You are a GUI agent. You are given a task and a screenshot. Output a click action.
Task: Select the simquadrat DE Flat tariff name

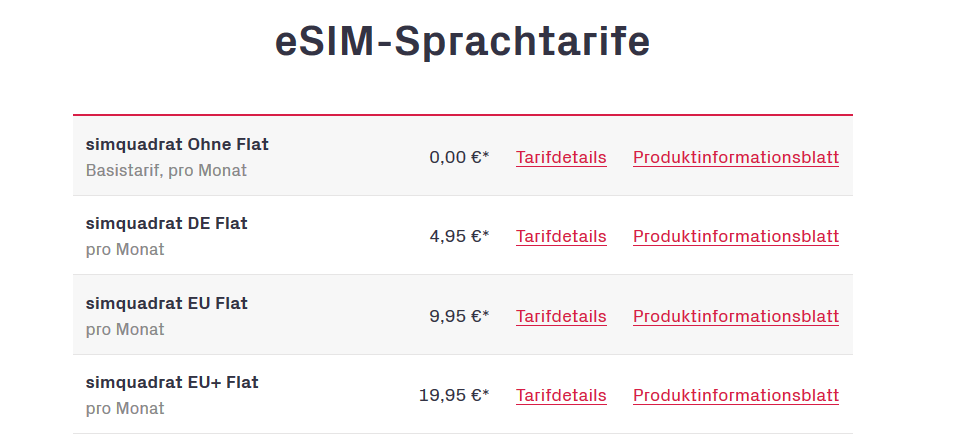coord(166,223)
